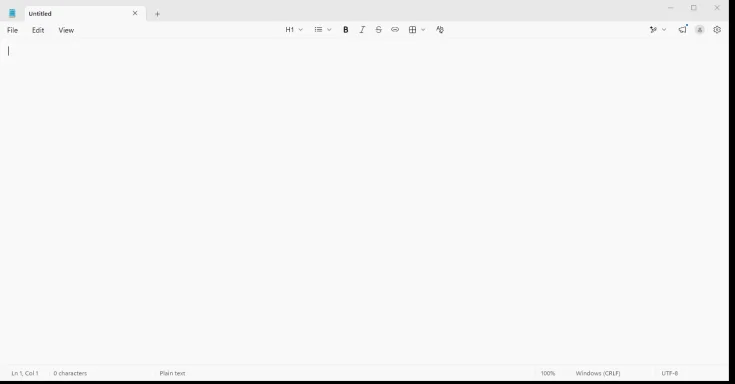Click the table grid icon
The image size is (735, 384).
pos(412,30)
